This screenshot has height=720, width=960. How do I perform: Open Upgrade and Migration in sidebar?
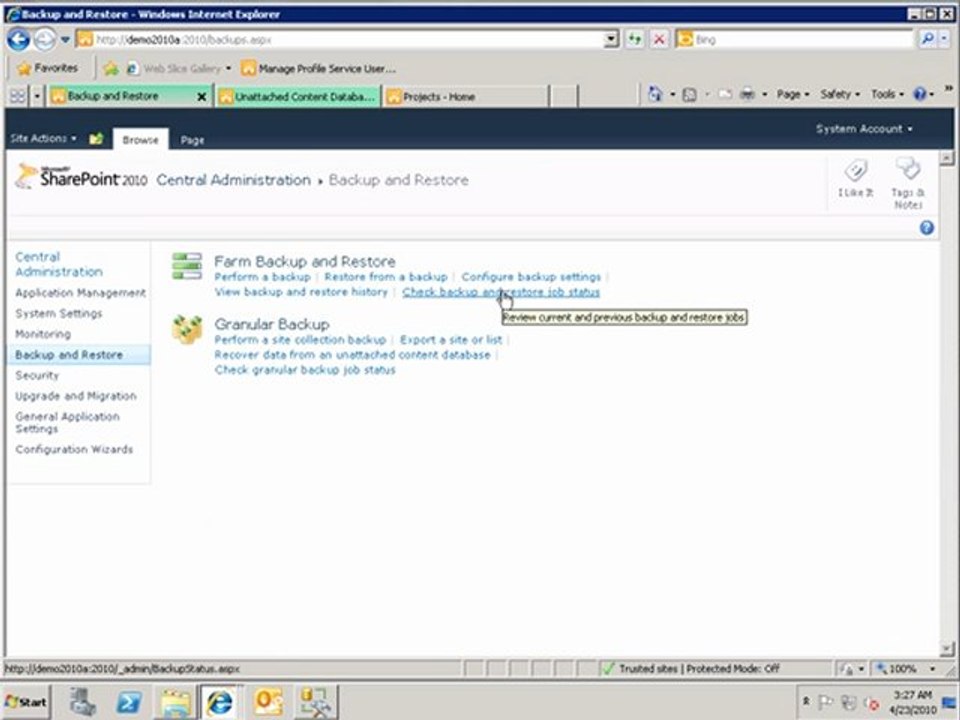pyautogui.click(x=75, y=396)
